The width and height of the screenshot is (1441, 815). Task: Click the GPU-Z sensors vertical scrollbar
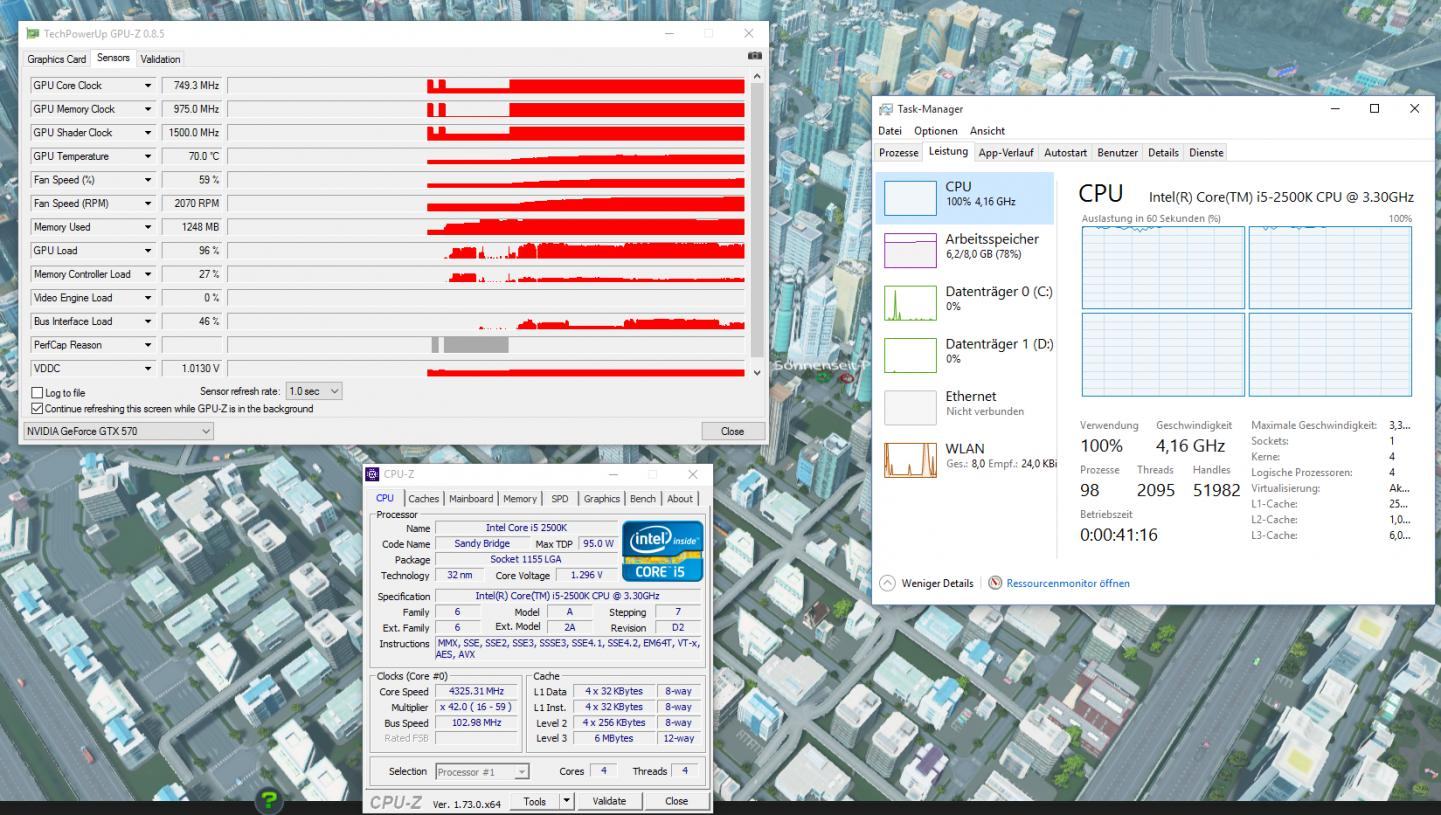point(757,224)
